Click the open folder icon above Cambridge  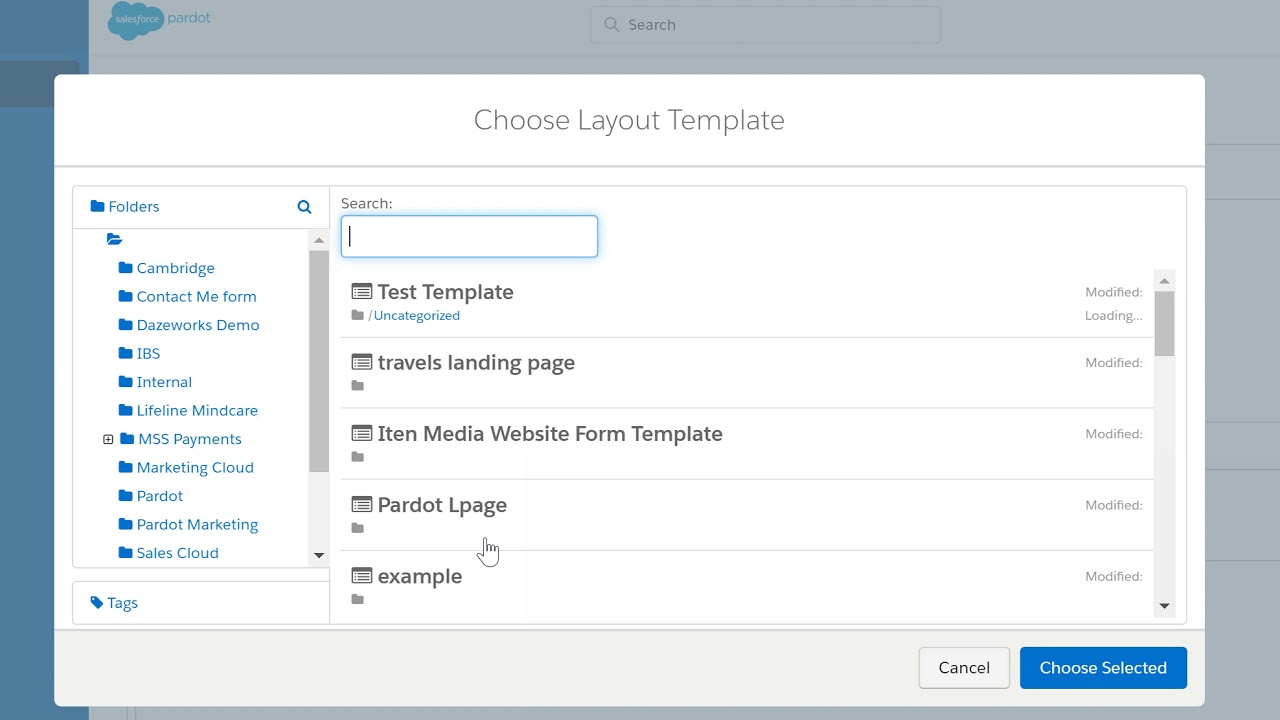(x=114, y=239)
